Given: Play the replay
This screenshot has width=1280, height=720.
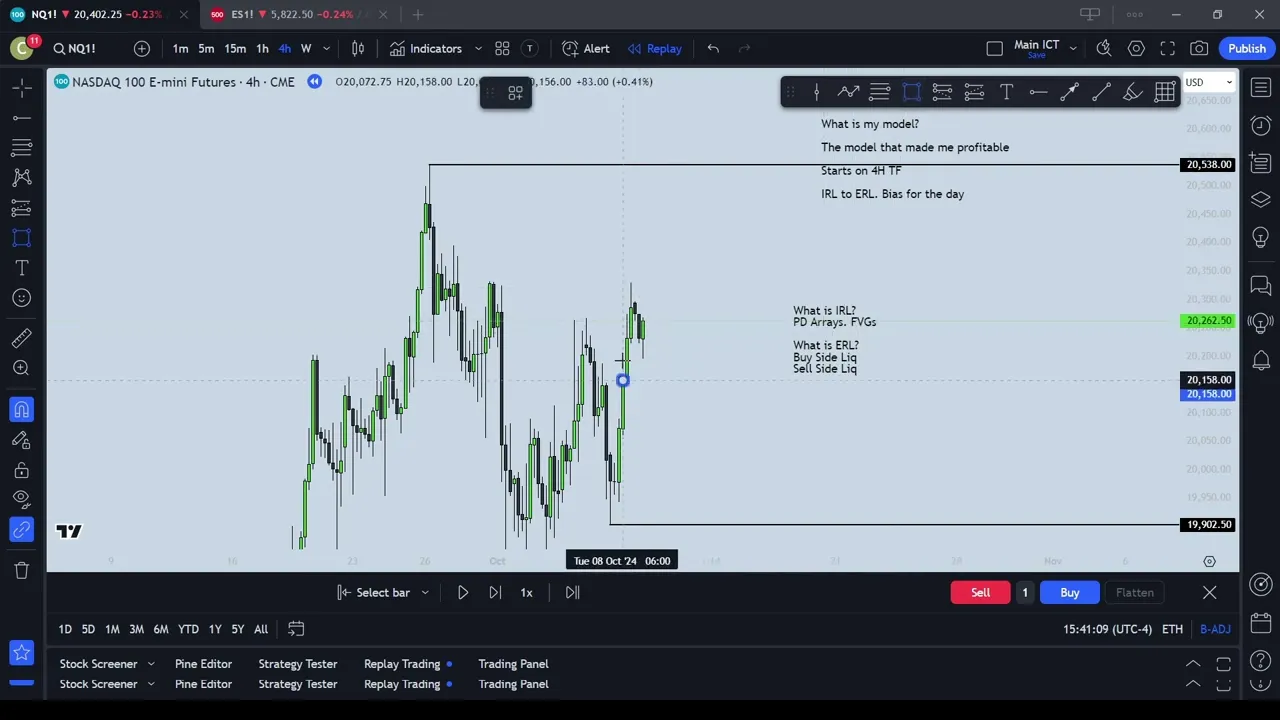Looking at the screenshot, I should (463, 592).
